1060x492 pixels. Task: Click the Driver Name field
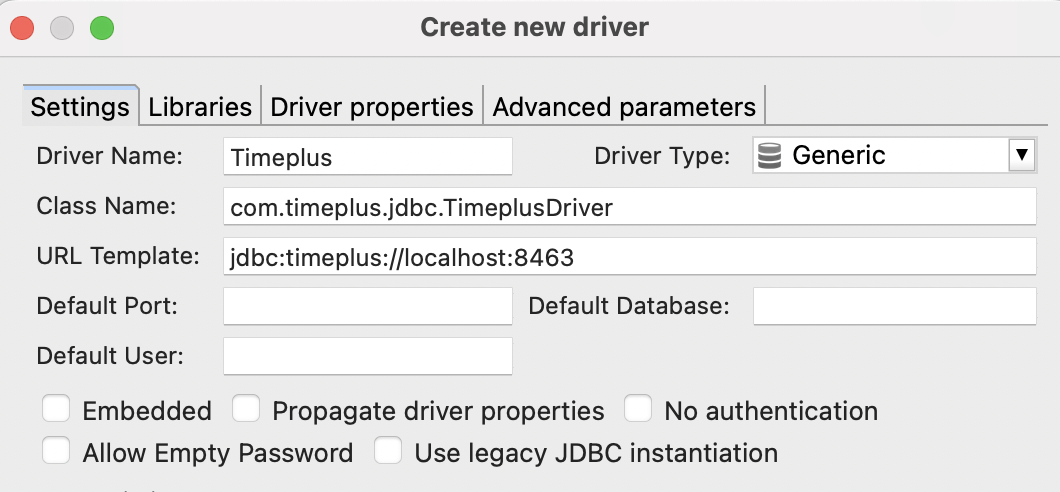[368, 157]
